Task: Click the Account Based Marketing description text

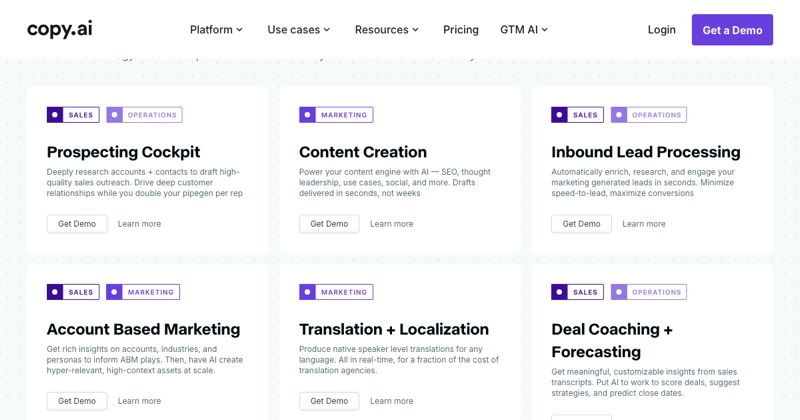Action: [x=145, y=359]
